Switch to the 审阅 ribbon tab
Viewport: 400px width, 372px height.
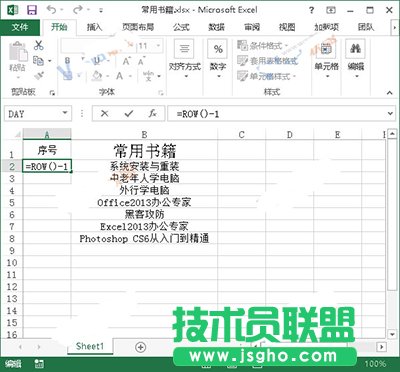252,27
